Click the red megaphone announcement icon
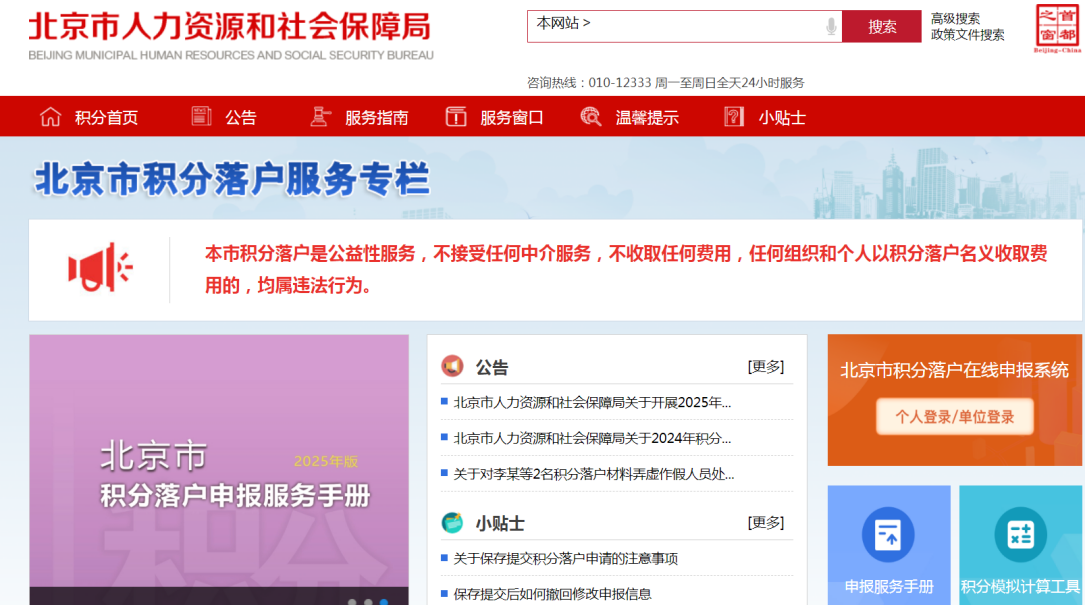1085x605 pixels. pos(100,268)
